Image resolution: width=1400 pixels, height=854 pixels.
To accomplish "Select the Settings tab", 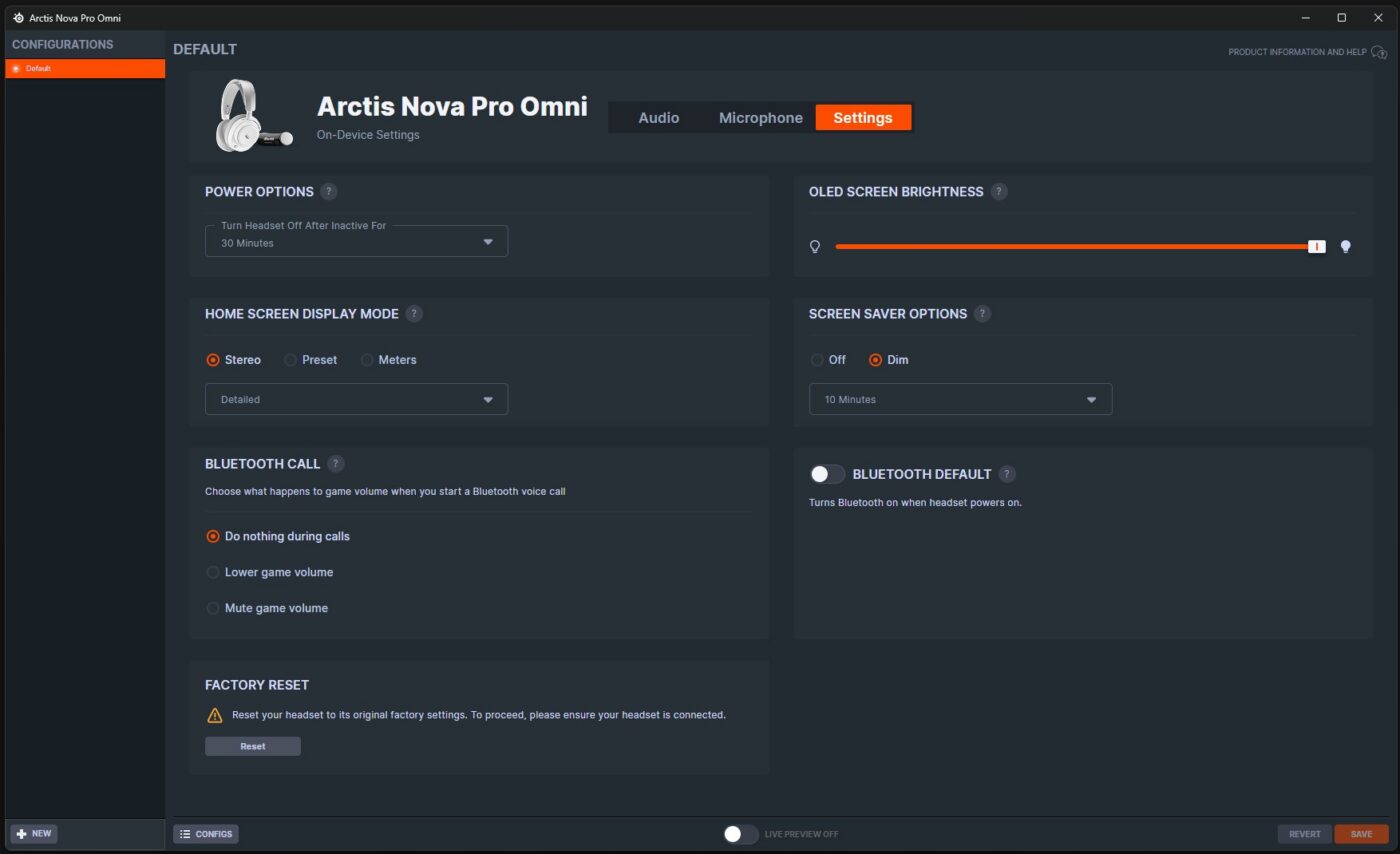I will [x=863, y=118].
